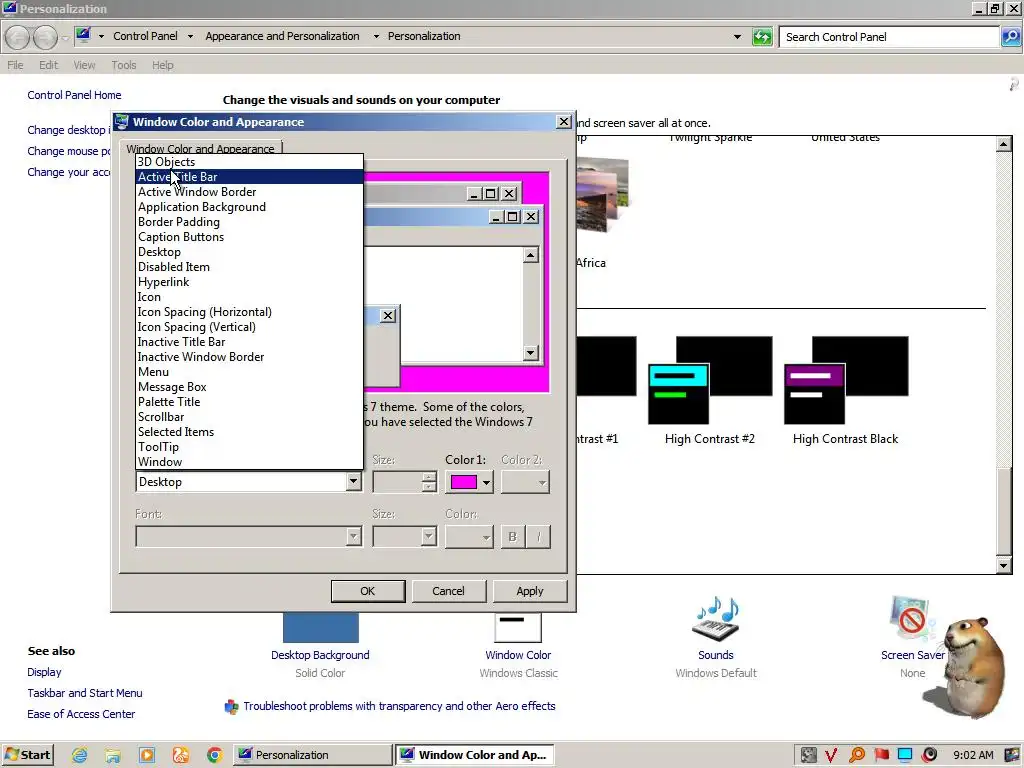Choose Active Window Border from list
The width and height of the screenshot is (1024, 768).
(x=249, y=192)
